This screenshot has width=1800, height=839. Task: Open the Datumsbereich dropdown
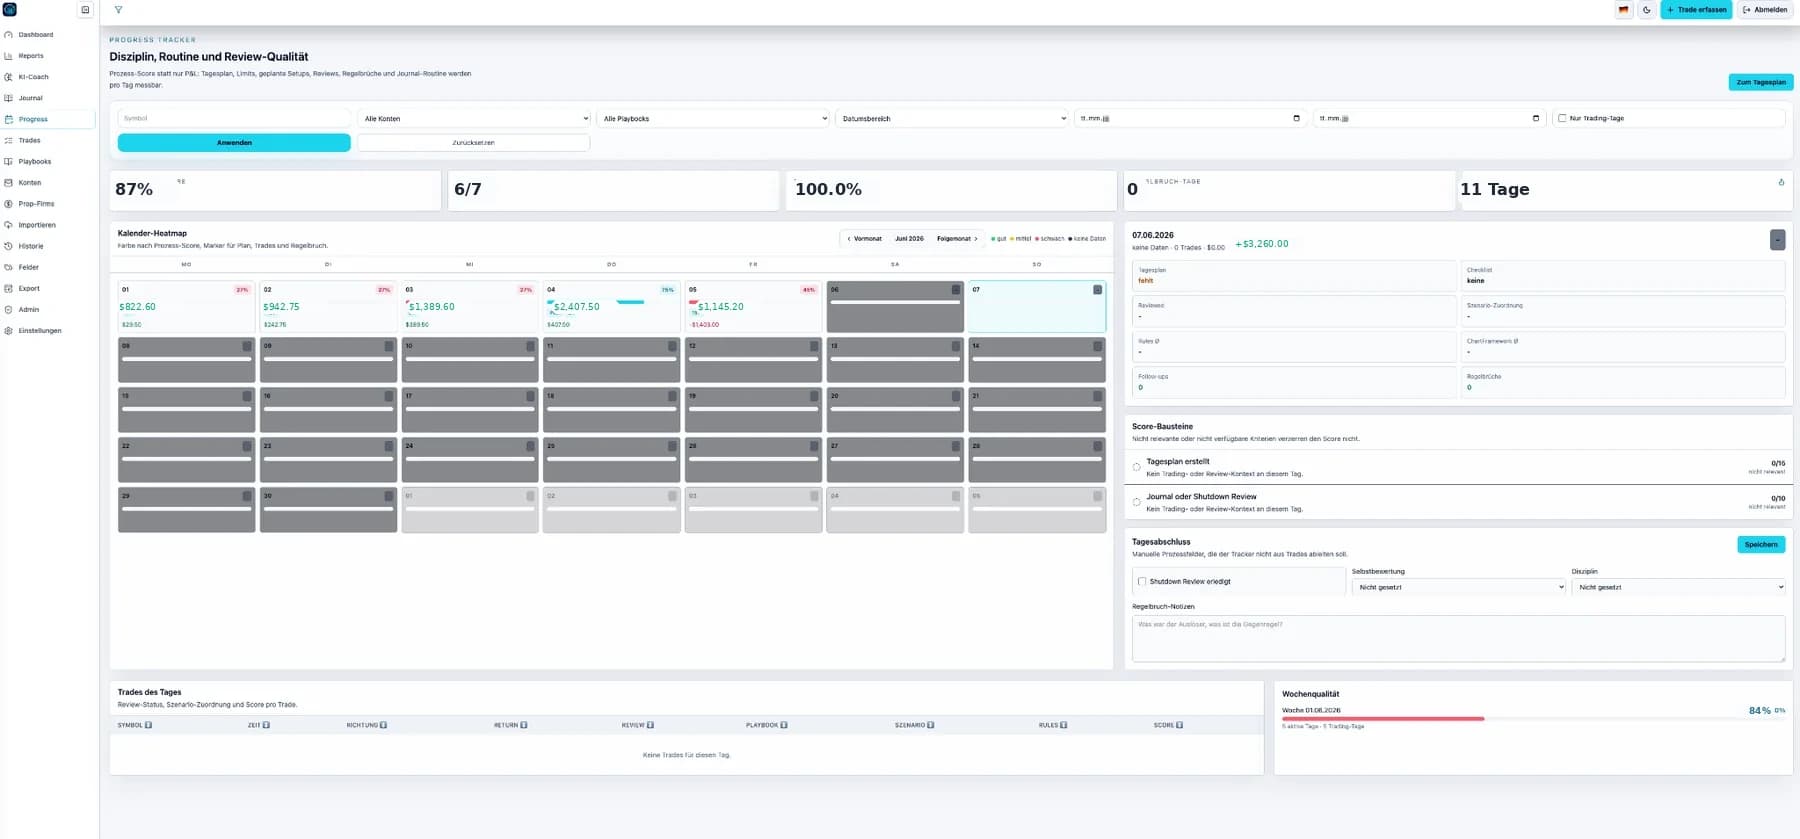(x=952, y=118)
